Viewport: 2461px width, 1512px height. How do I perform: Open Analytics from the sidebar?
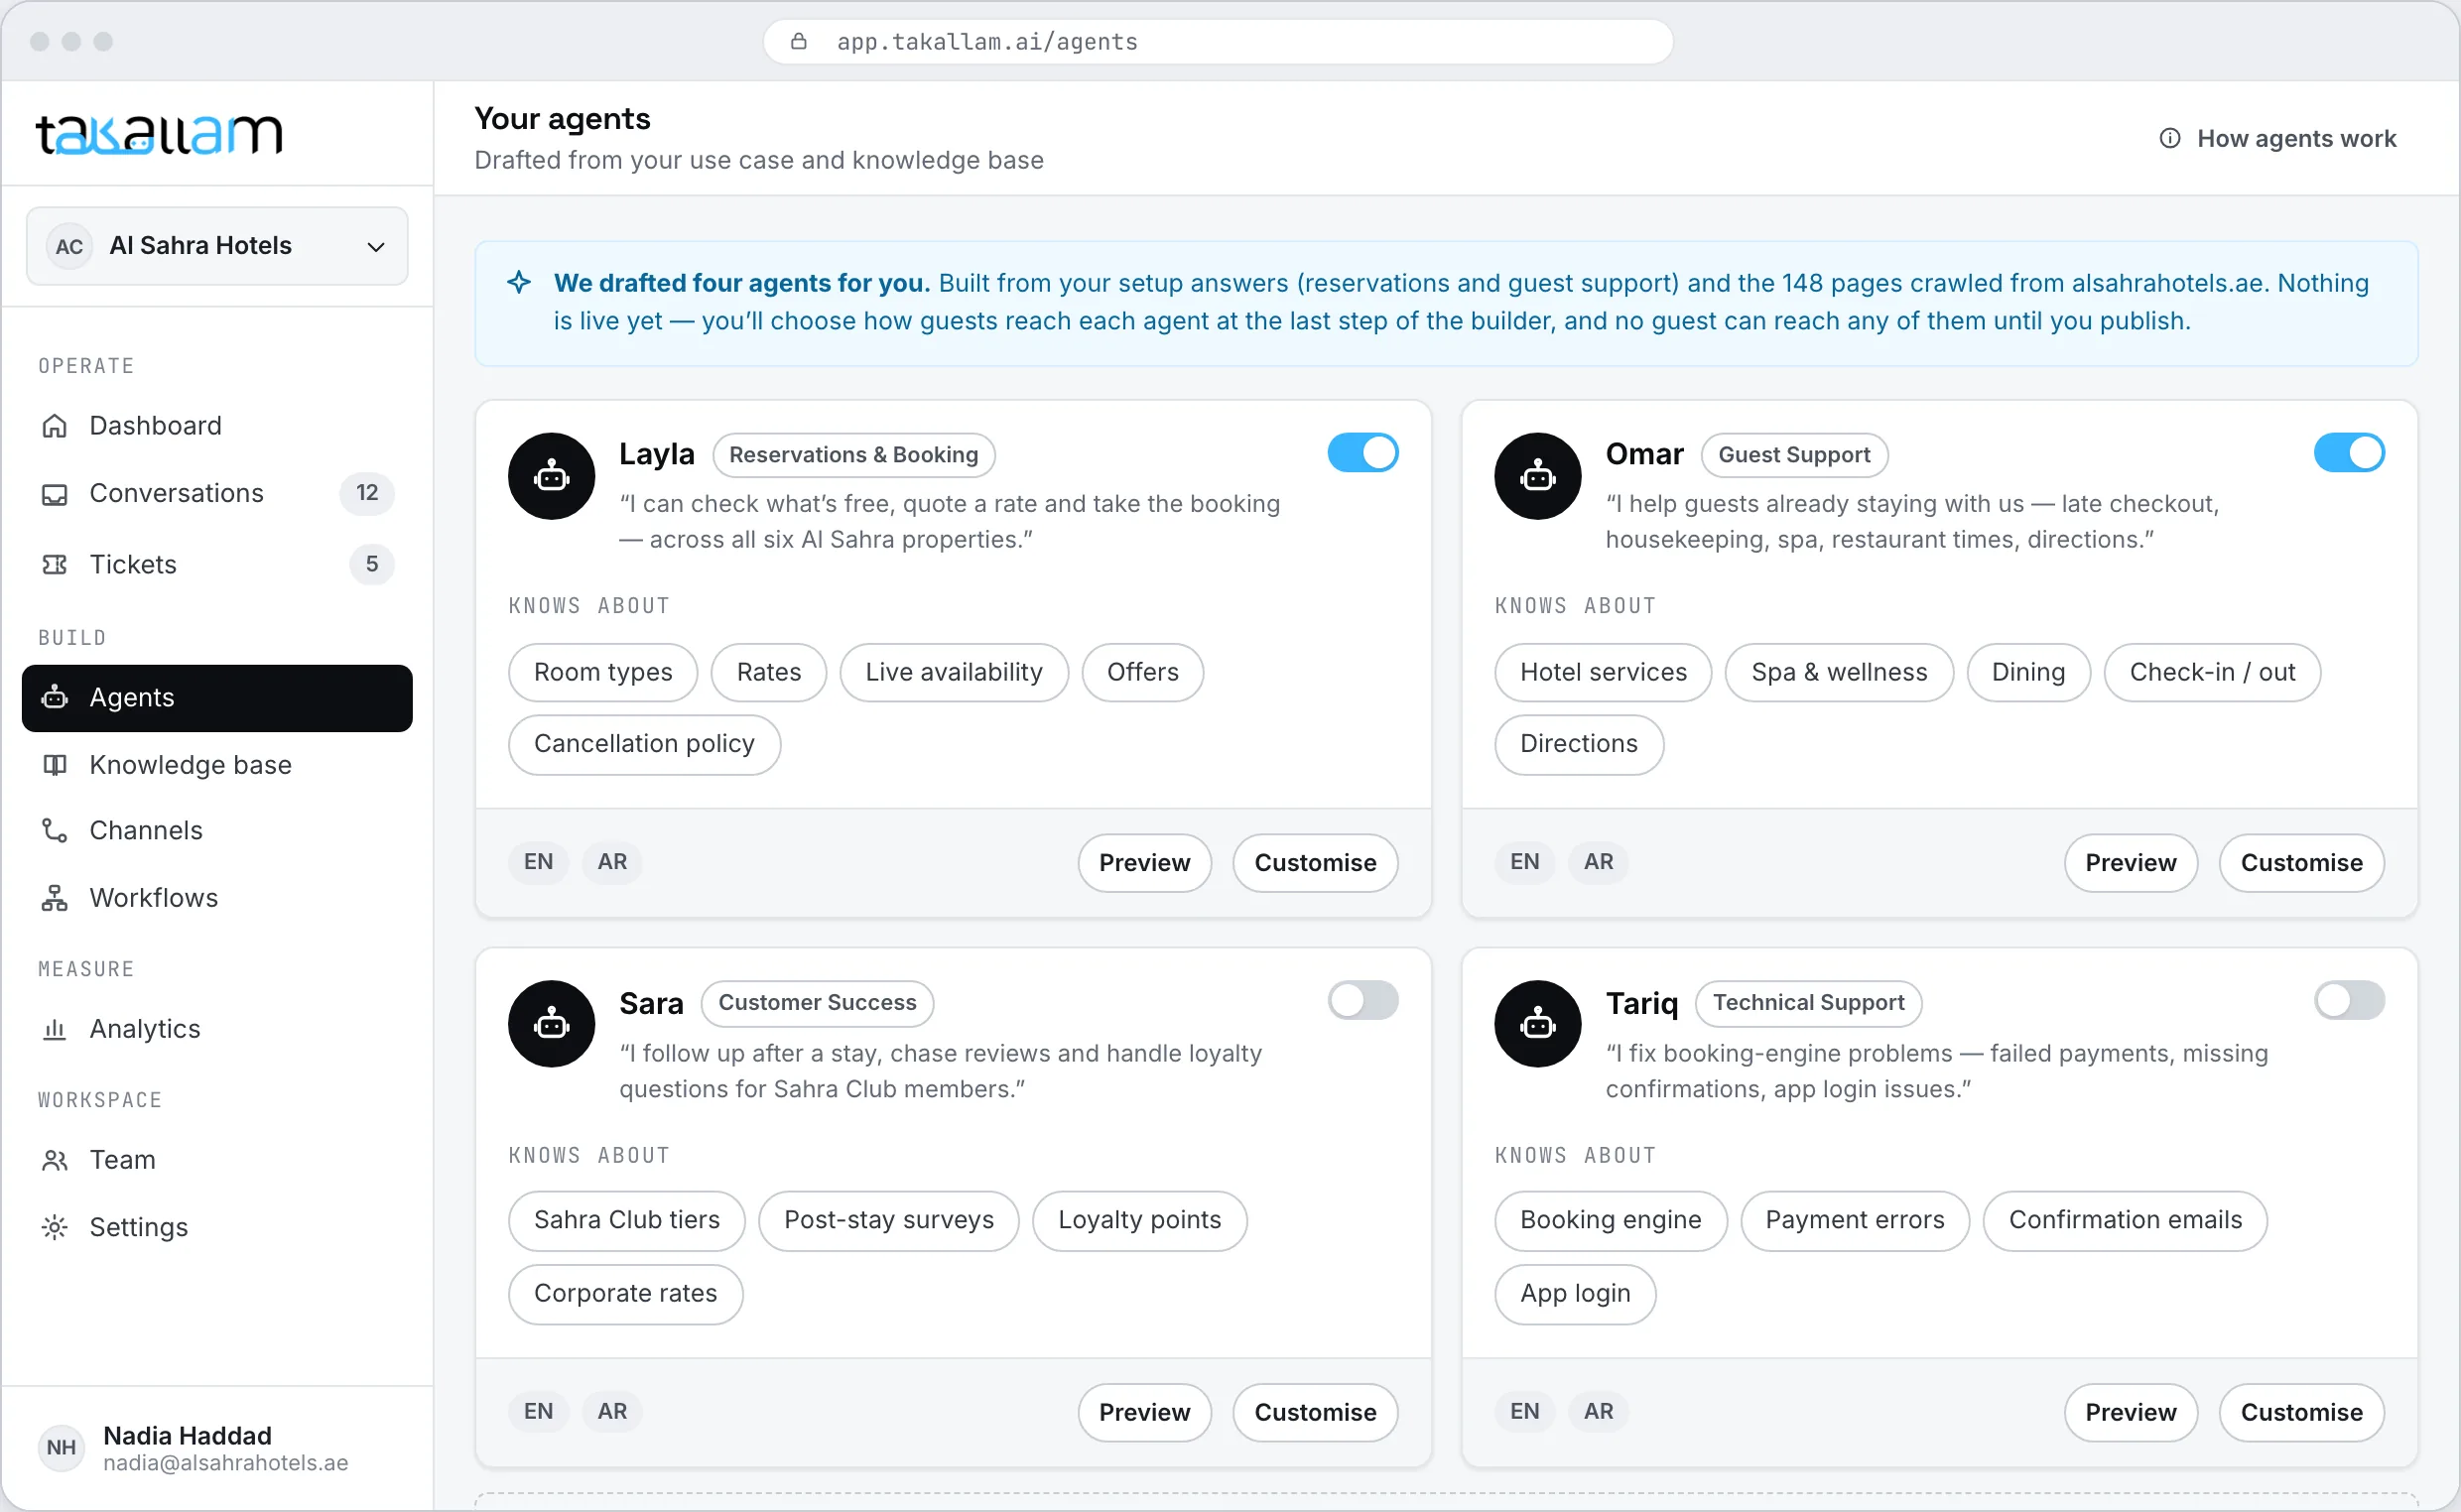[217, 1029]
